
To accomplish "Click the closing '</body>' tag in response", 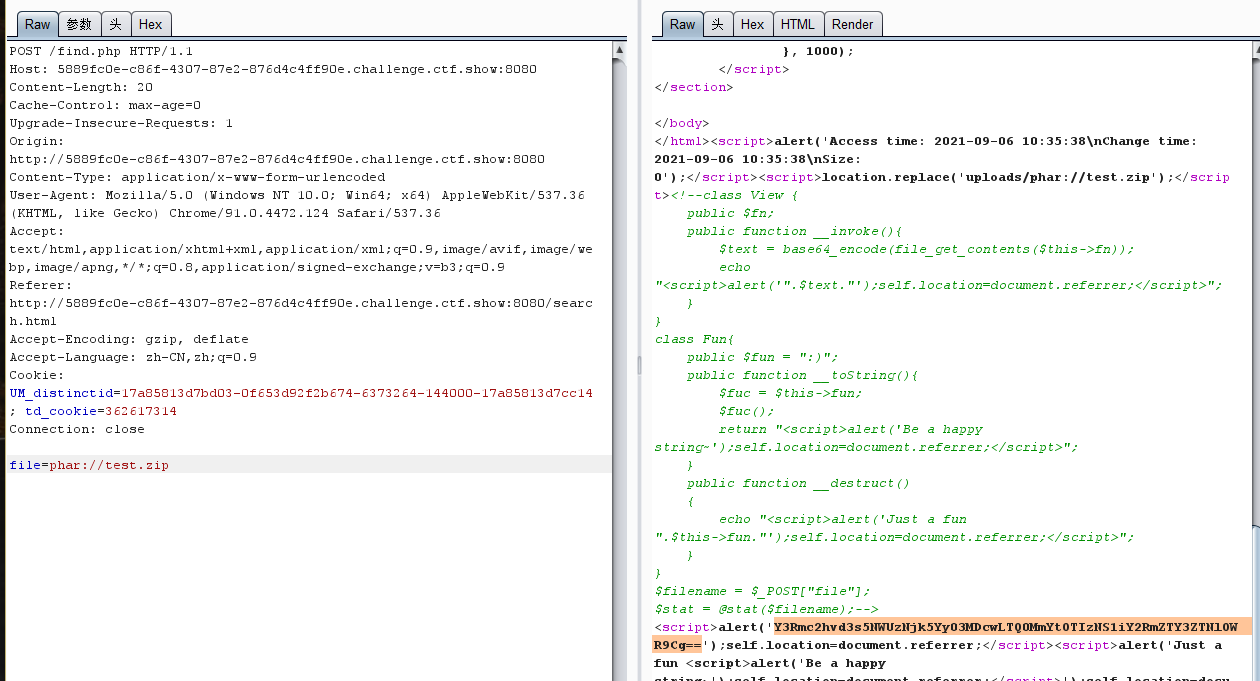I will 681,123.
